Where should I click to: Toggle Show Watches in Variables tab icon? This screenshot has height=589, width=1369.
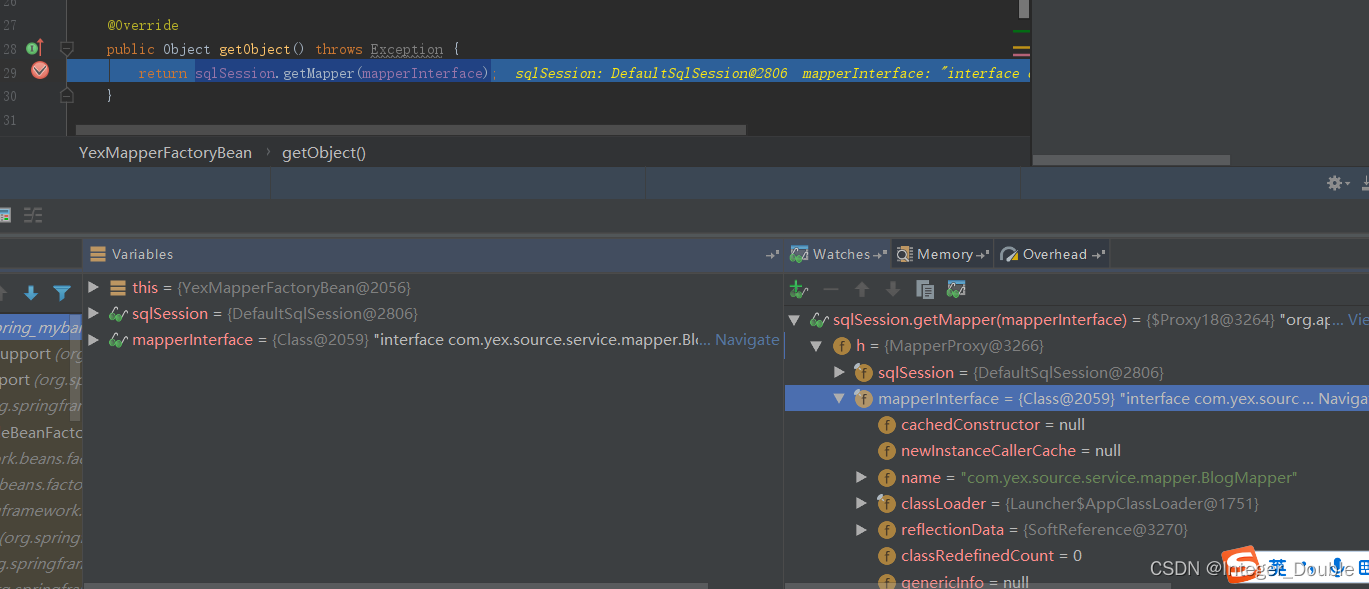tap(956, 289)
